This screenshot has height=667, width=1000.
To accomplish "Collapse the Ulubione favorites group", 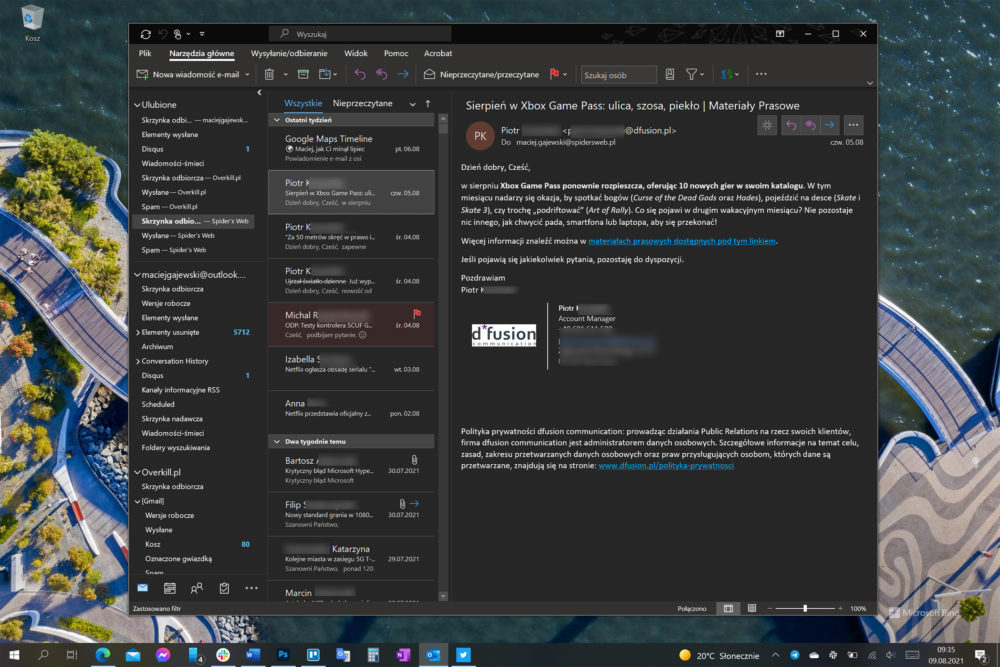I will [137, 105].
